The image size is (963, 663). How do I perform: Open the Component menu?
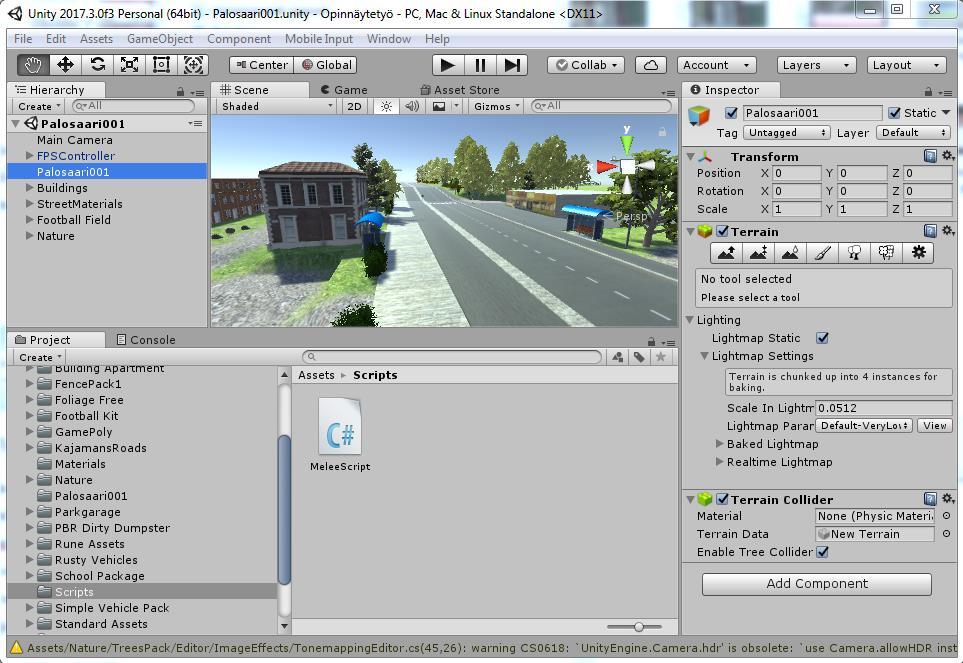239,39
